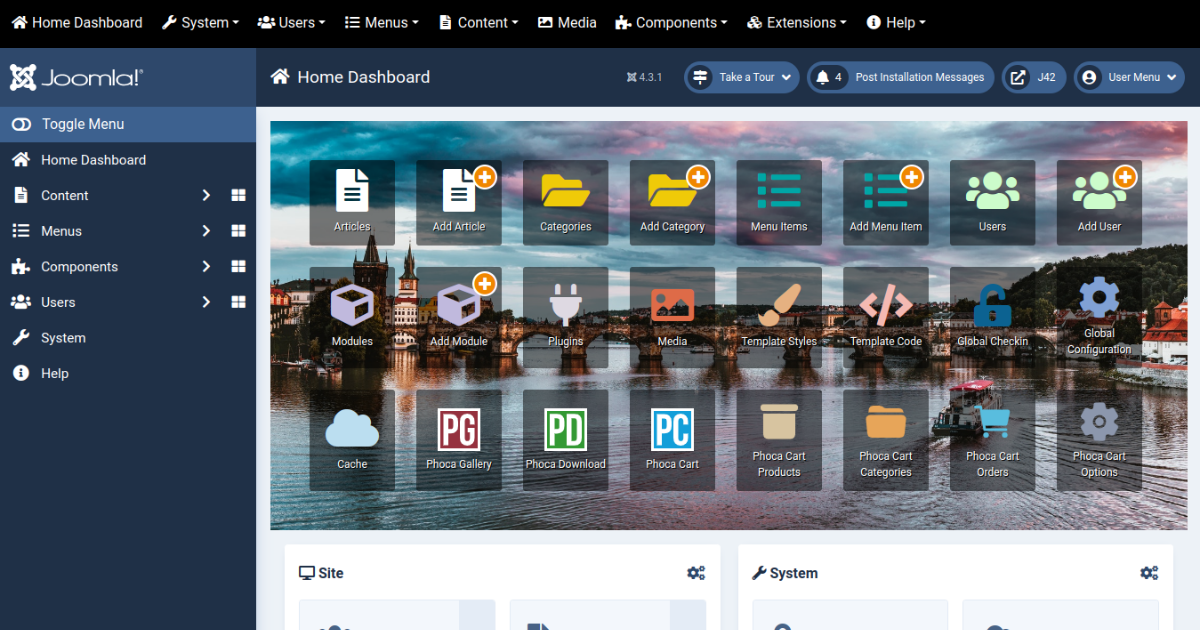The image size is (1200, 630).
Task: Click the Joomla! logo
Action: click(76, 77)
